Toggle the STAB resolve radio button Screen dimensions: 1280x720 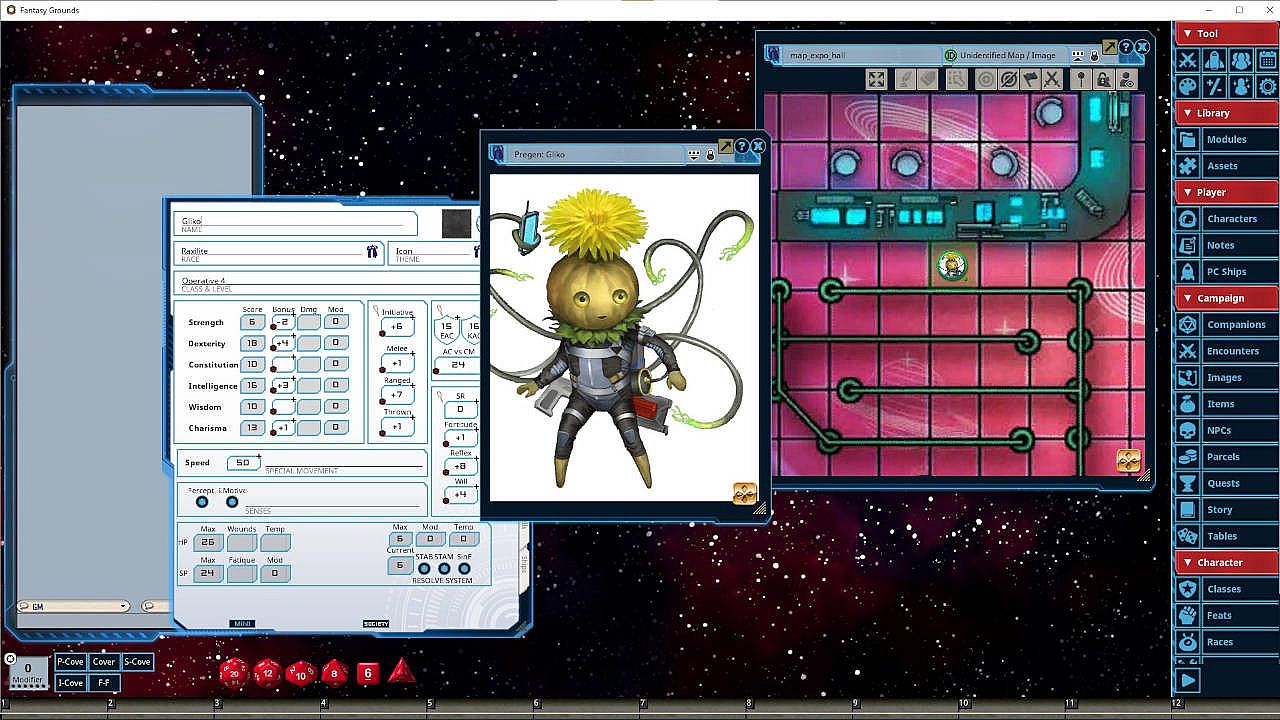click(x=424, y=568)
